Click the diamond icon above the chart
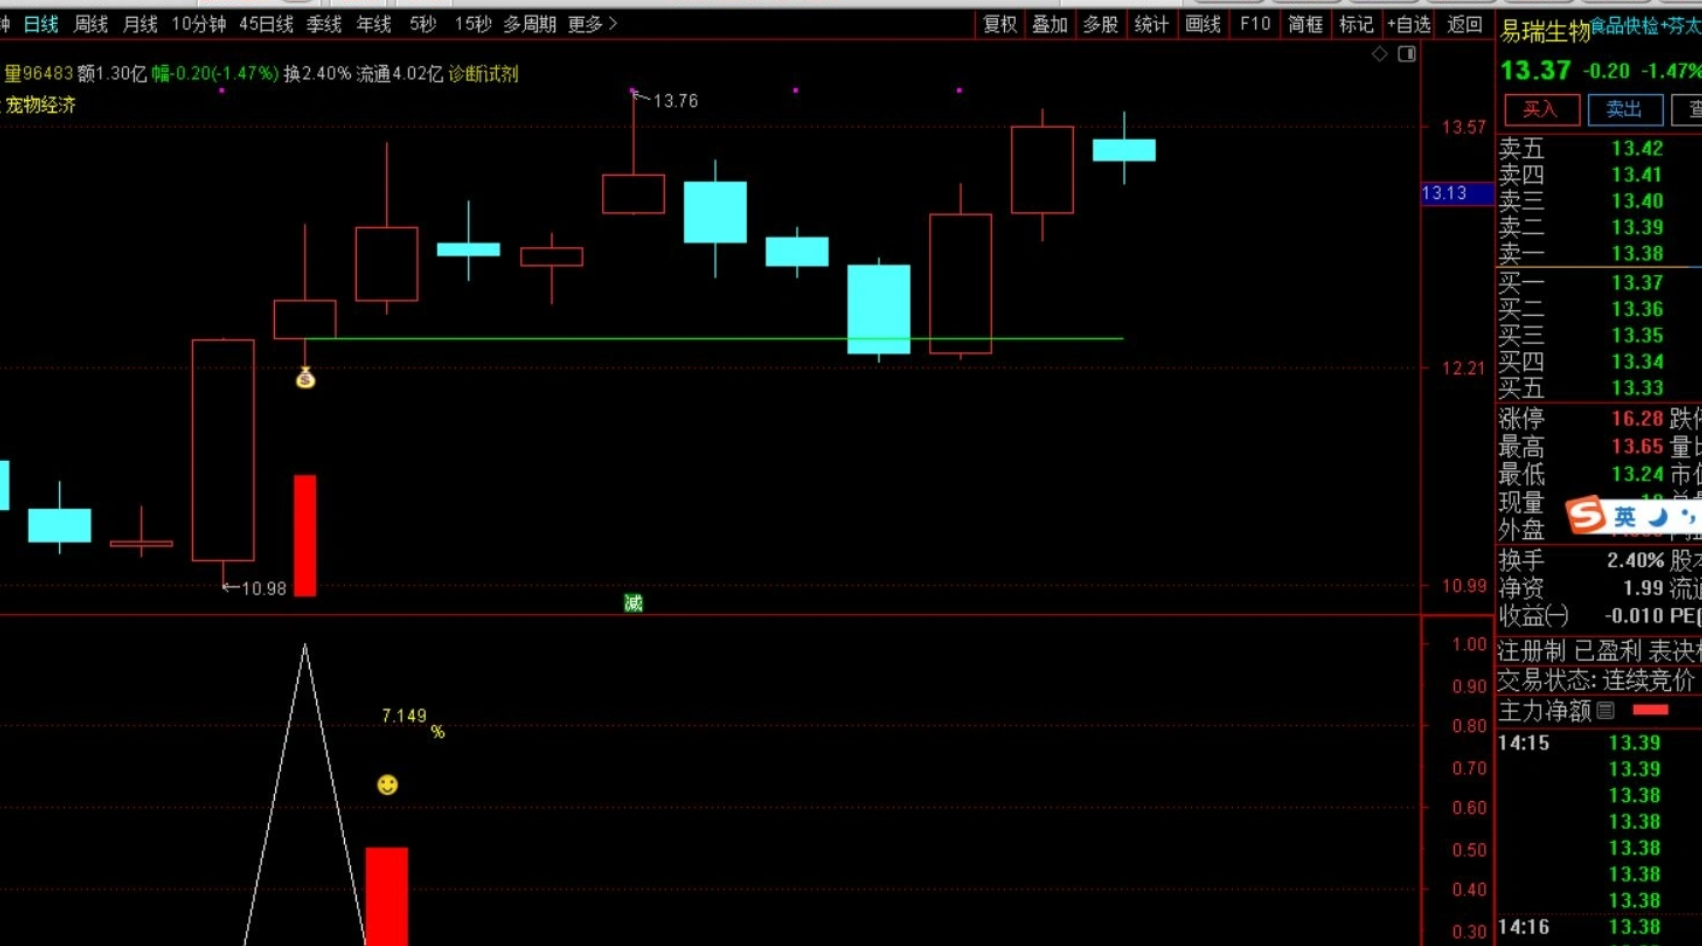 (1379, 54)
